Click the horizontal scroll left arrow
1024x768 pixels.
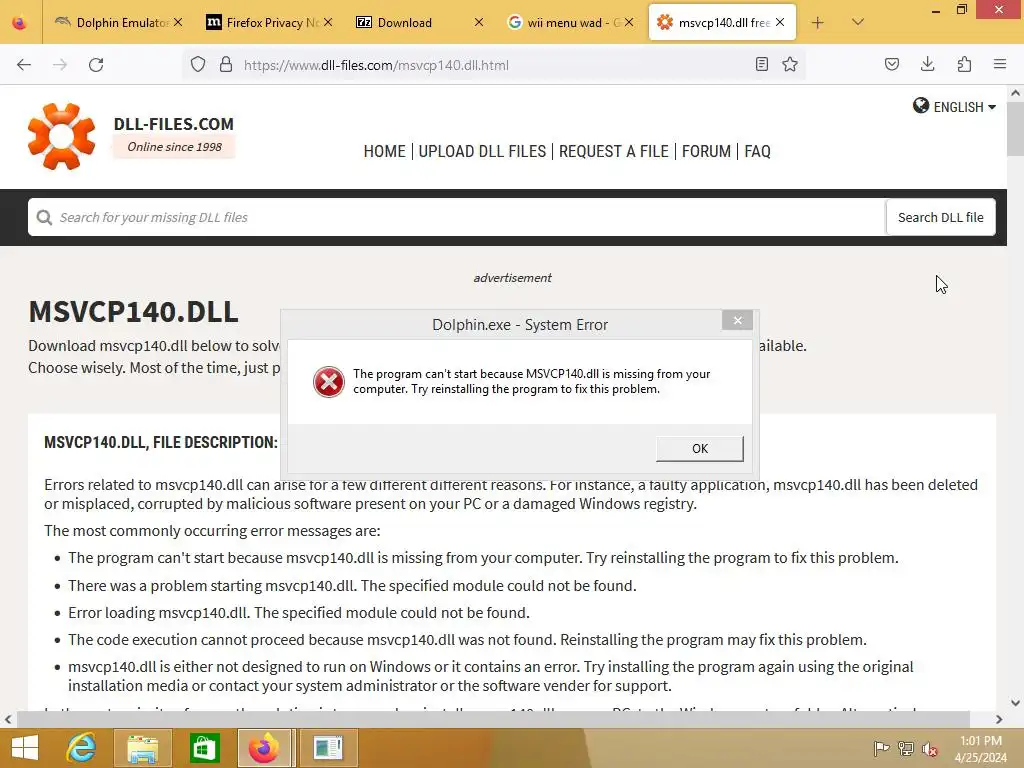coord(8,719)
